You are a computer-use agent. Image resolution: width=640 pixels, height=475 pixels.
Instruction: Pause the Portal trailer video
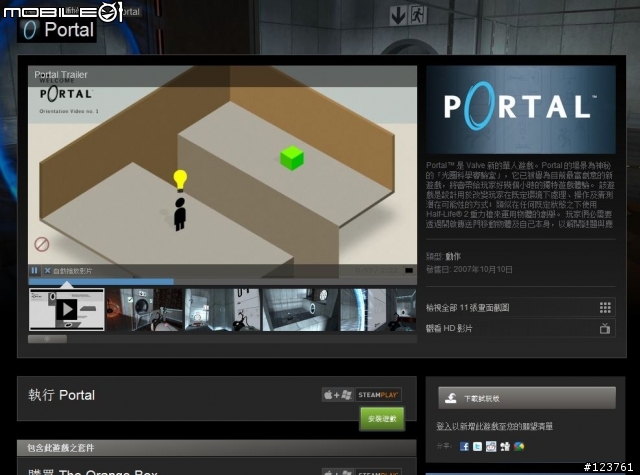click(x=34, y=271)
